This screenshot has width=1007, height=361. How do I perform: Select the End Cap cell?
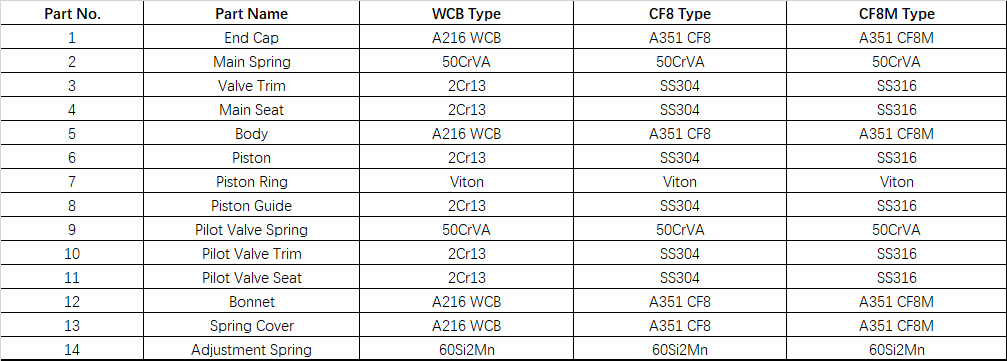tap(252, 38)
